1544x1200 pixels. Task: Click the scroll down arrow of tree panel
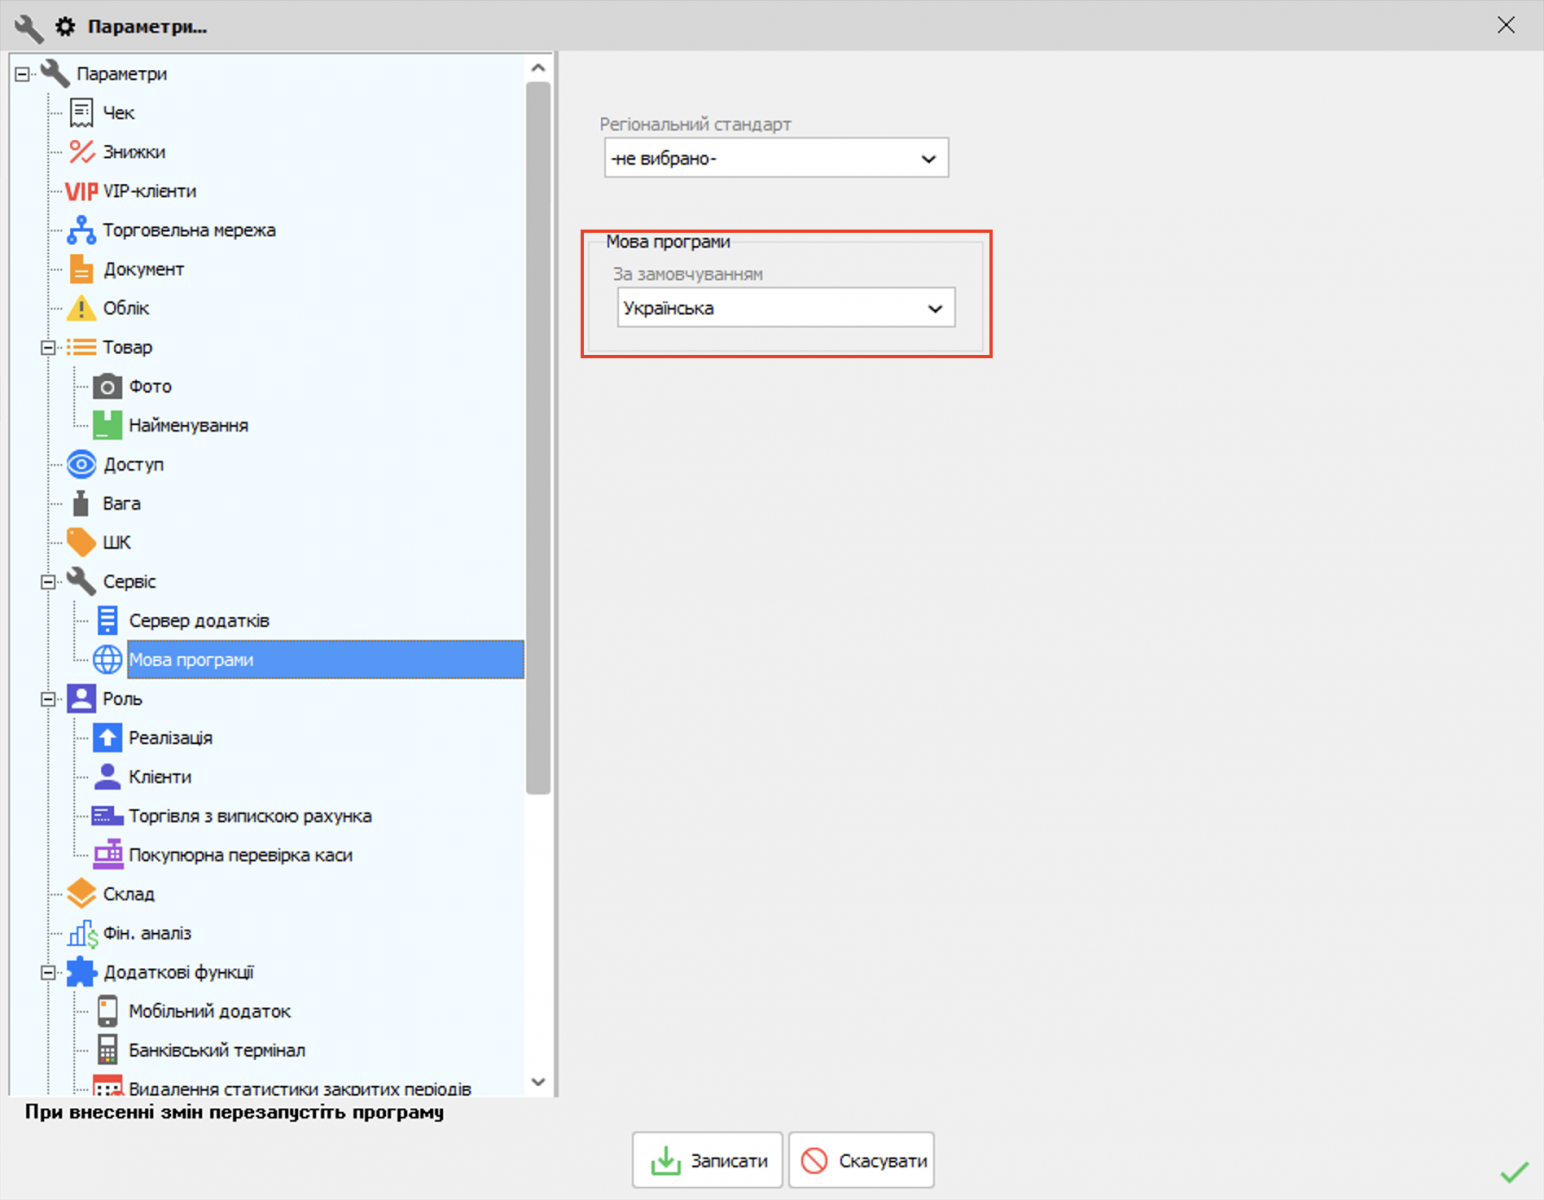538,1082
